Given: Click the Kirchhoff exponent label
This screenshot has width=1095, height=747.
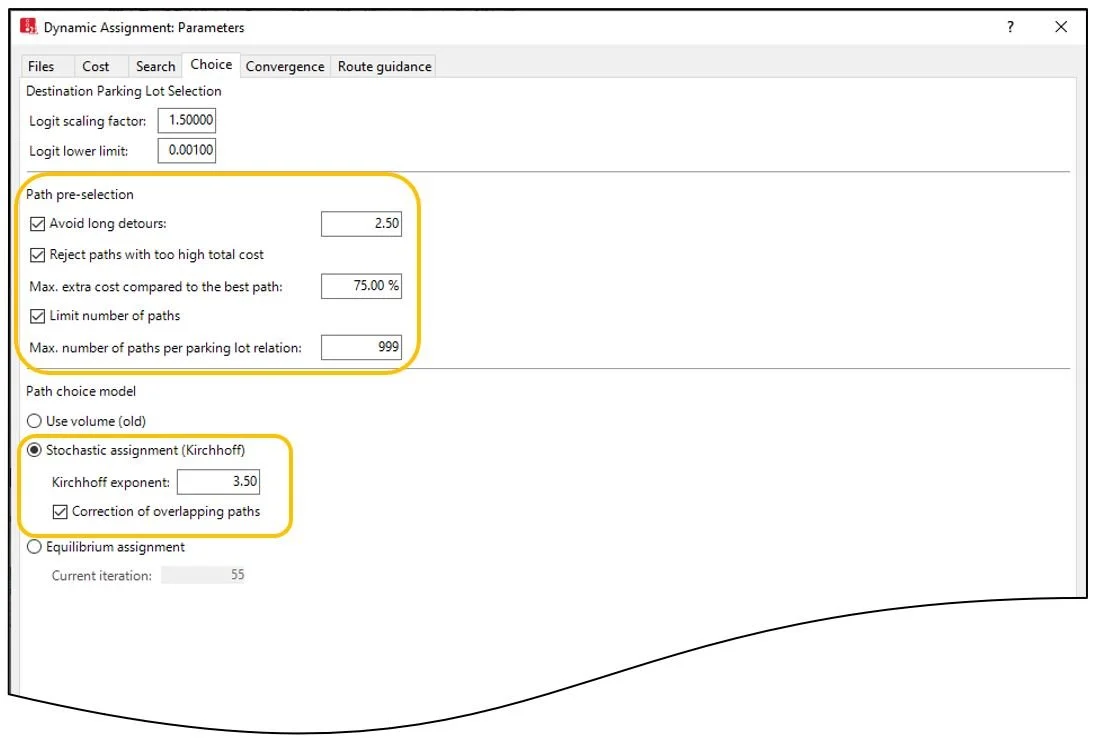Looking at the screenshot, I should [110, 482].
